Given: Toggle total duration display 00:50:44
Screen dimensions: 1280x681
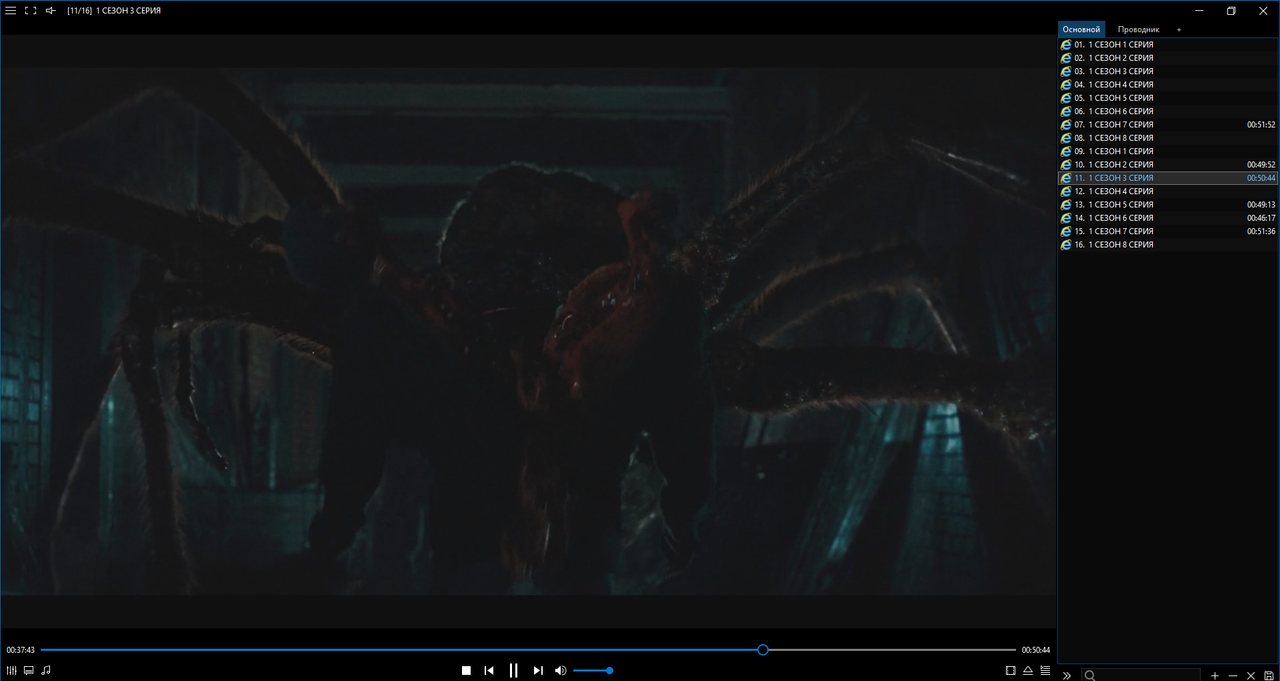Looking at the screenshot, I should click(1036, 650).
